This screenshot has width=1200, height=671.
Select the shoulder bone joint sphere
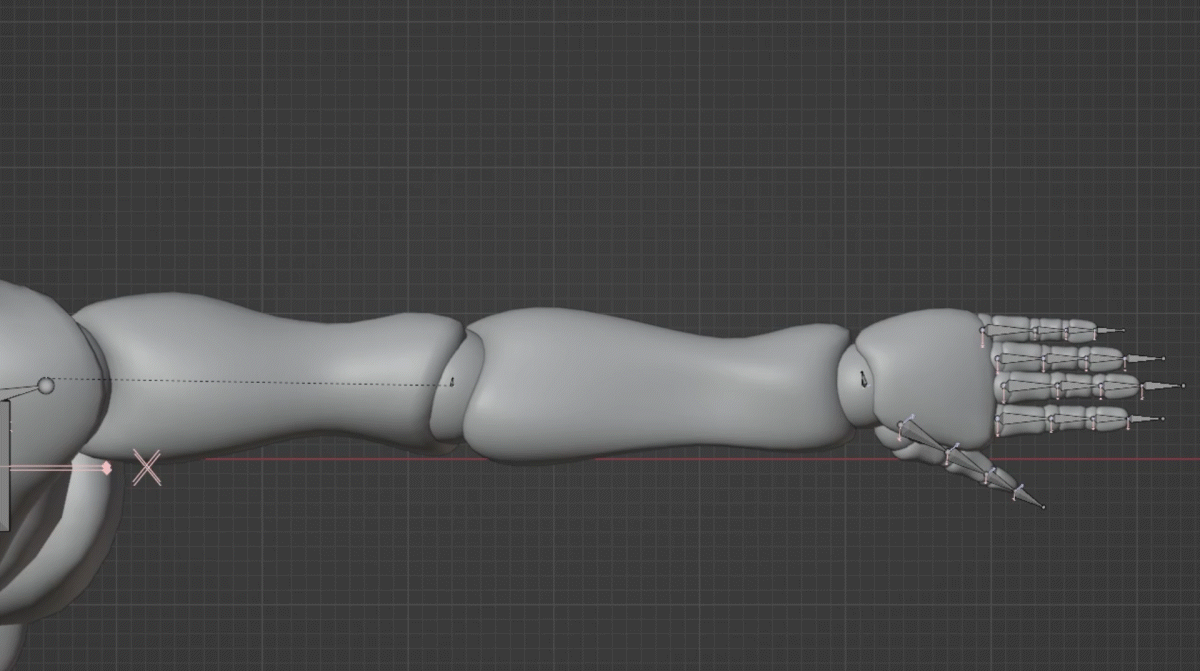46,385
